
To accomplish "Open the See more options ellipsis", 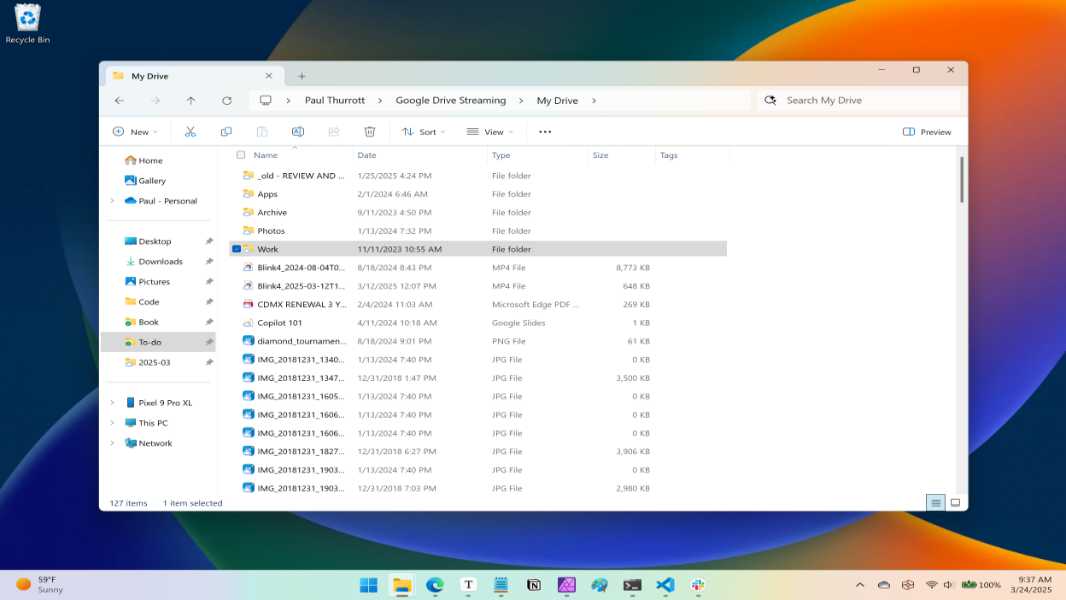I will point(545,132).
